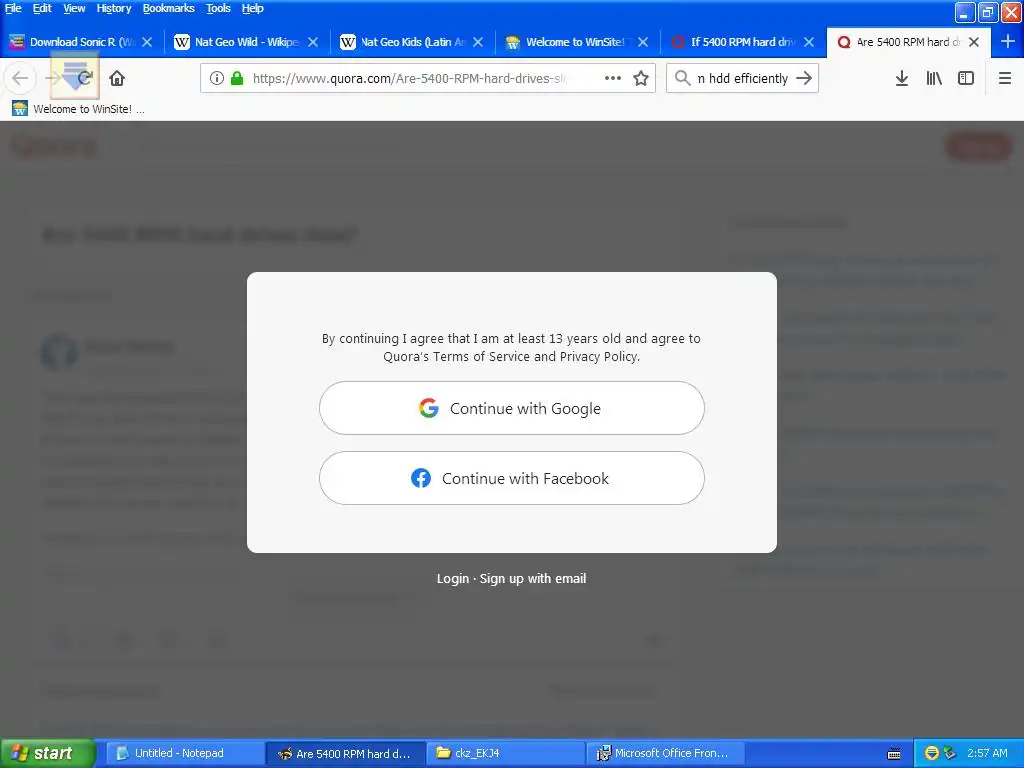Bookmark this page with the star

click(x=641, y=78)
